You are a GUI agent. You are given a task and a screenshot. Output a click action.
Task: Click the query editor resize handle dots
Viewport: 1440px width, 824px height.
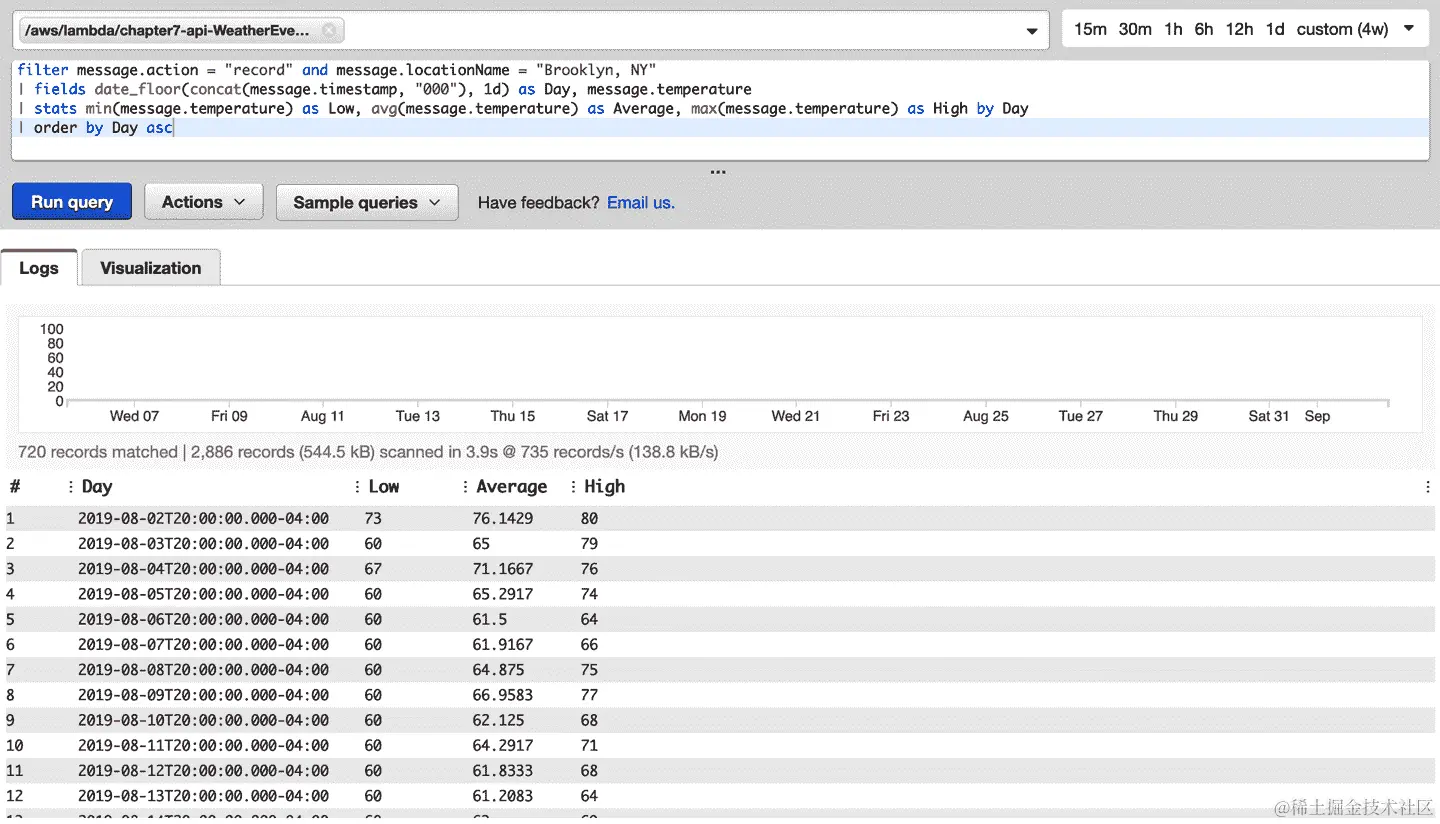click(718, 172)
